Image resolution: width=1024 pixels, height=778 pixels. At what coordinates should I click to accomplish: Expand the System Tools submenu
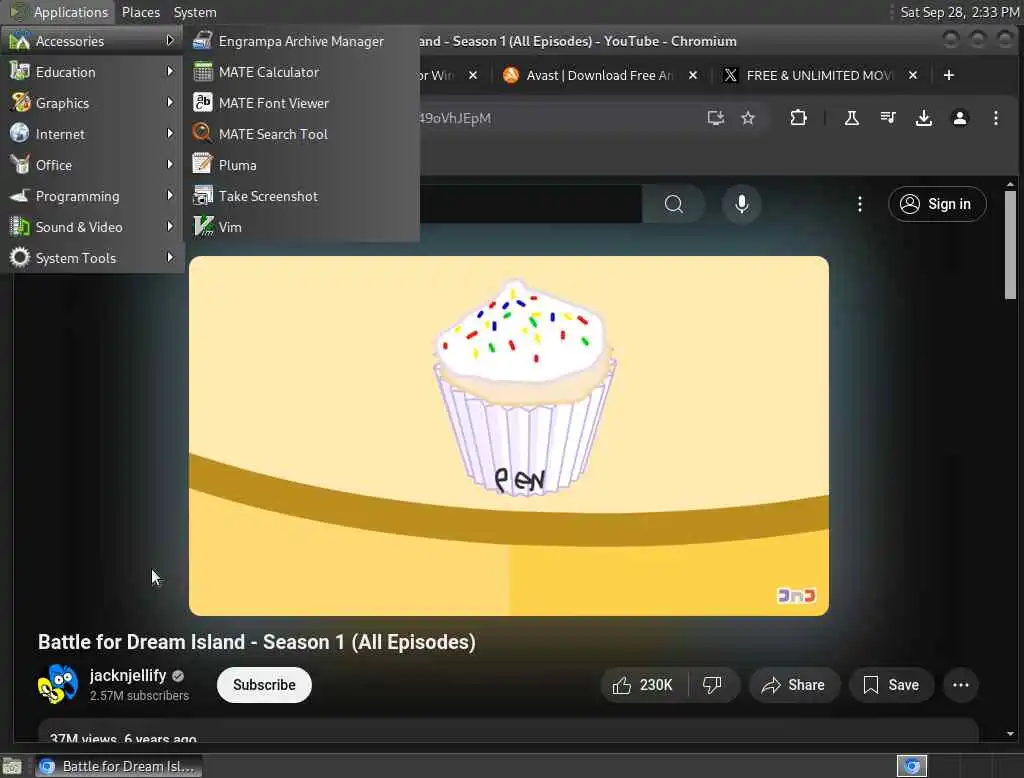(92, 258)
